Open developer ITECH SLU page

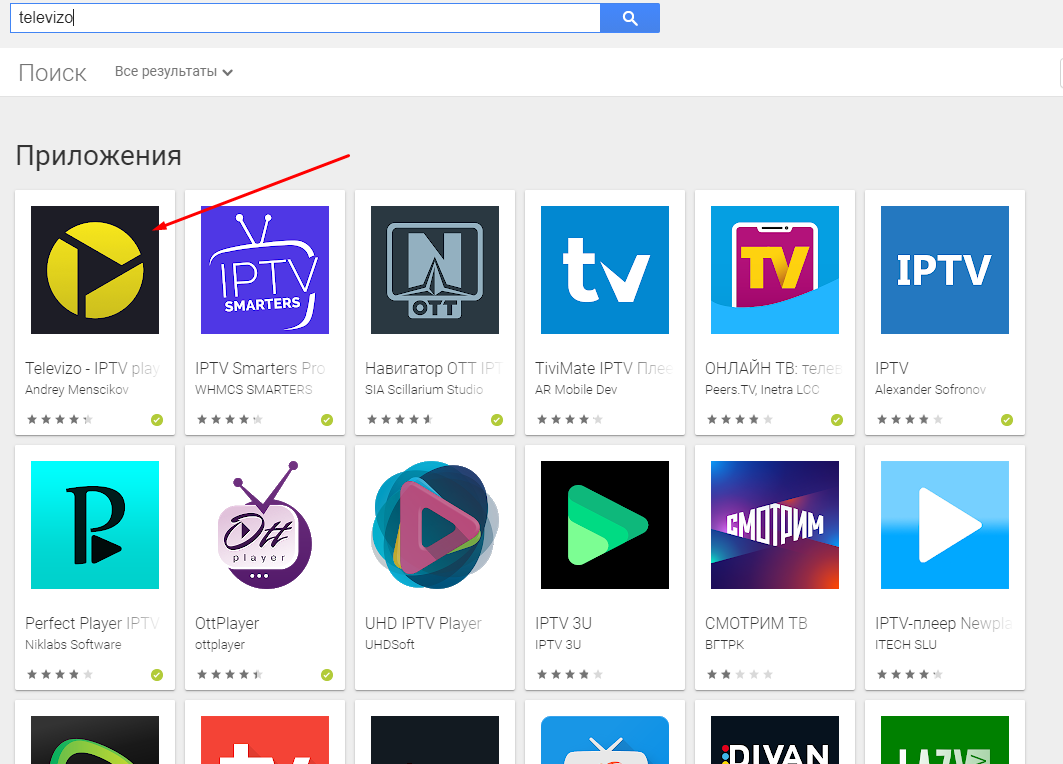click(x=906, y=645)
